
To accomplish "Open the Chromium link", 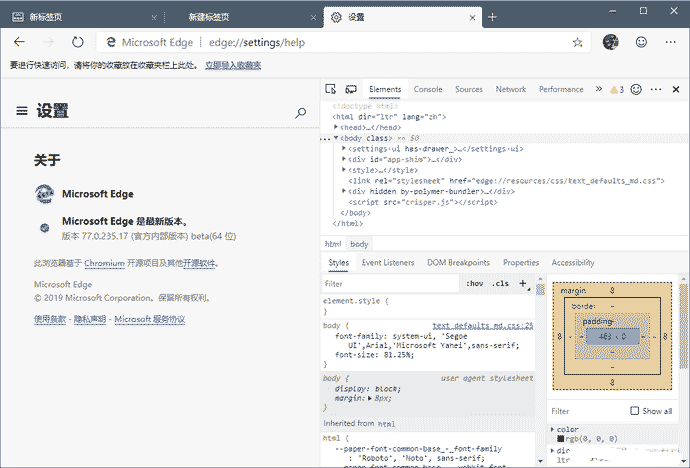I will (x=104, y=263).
